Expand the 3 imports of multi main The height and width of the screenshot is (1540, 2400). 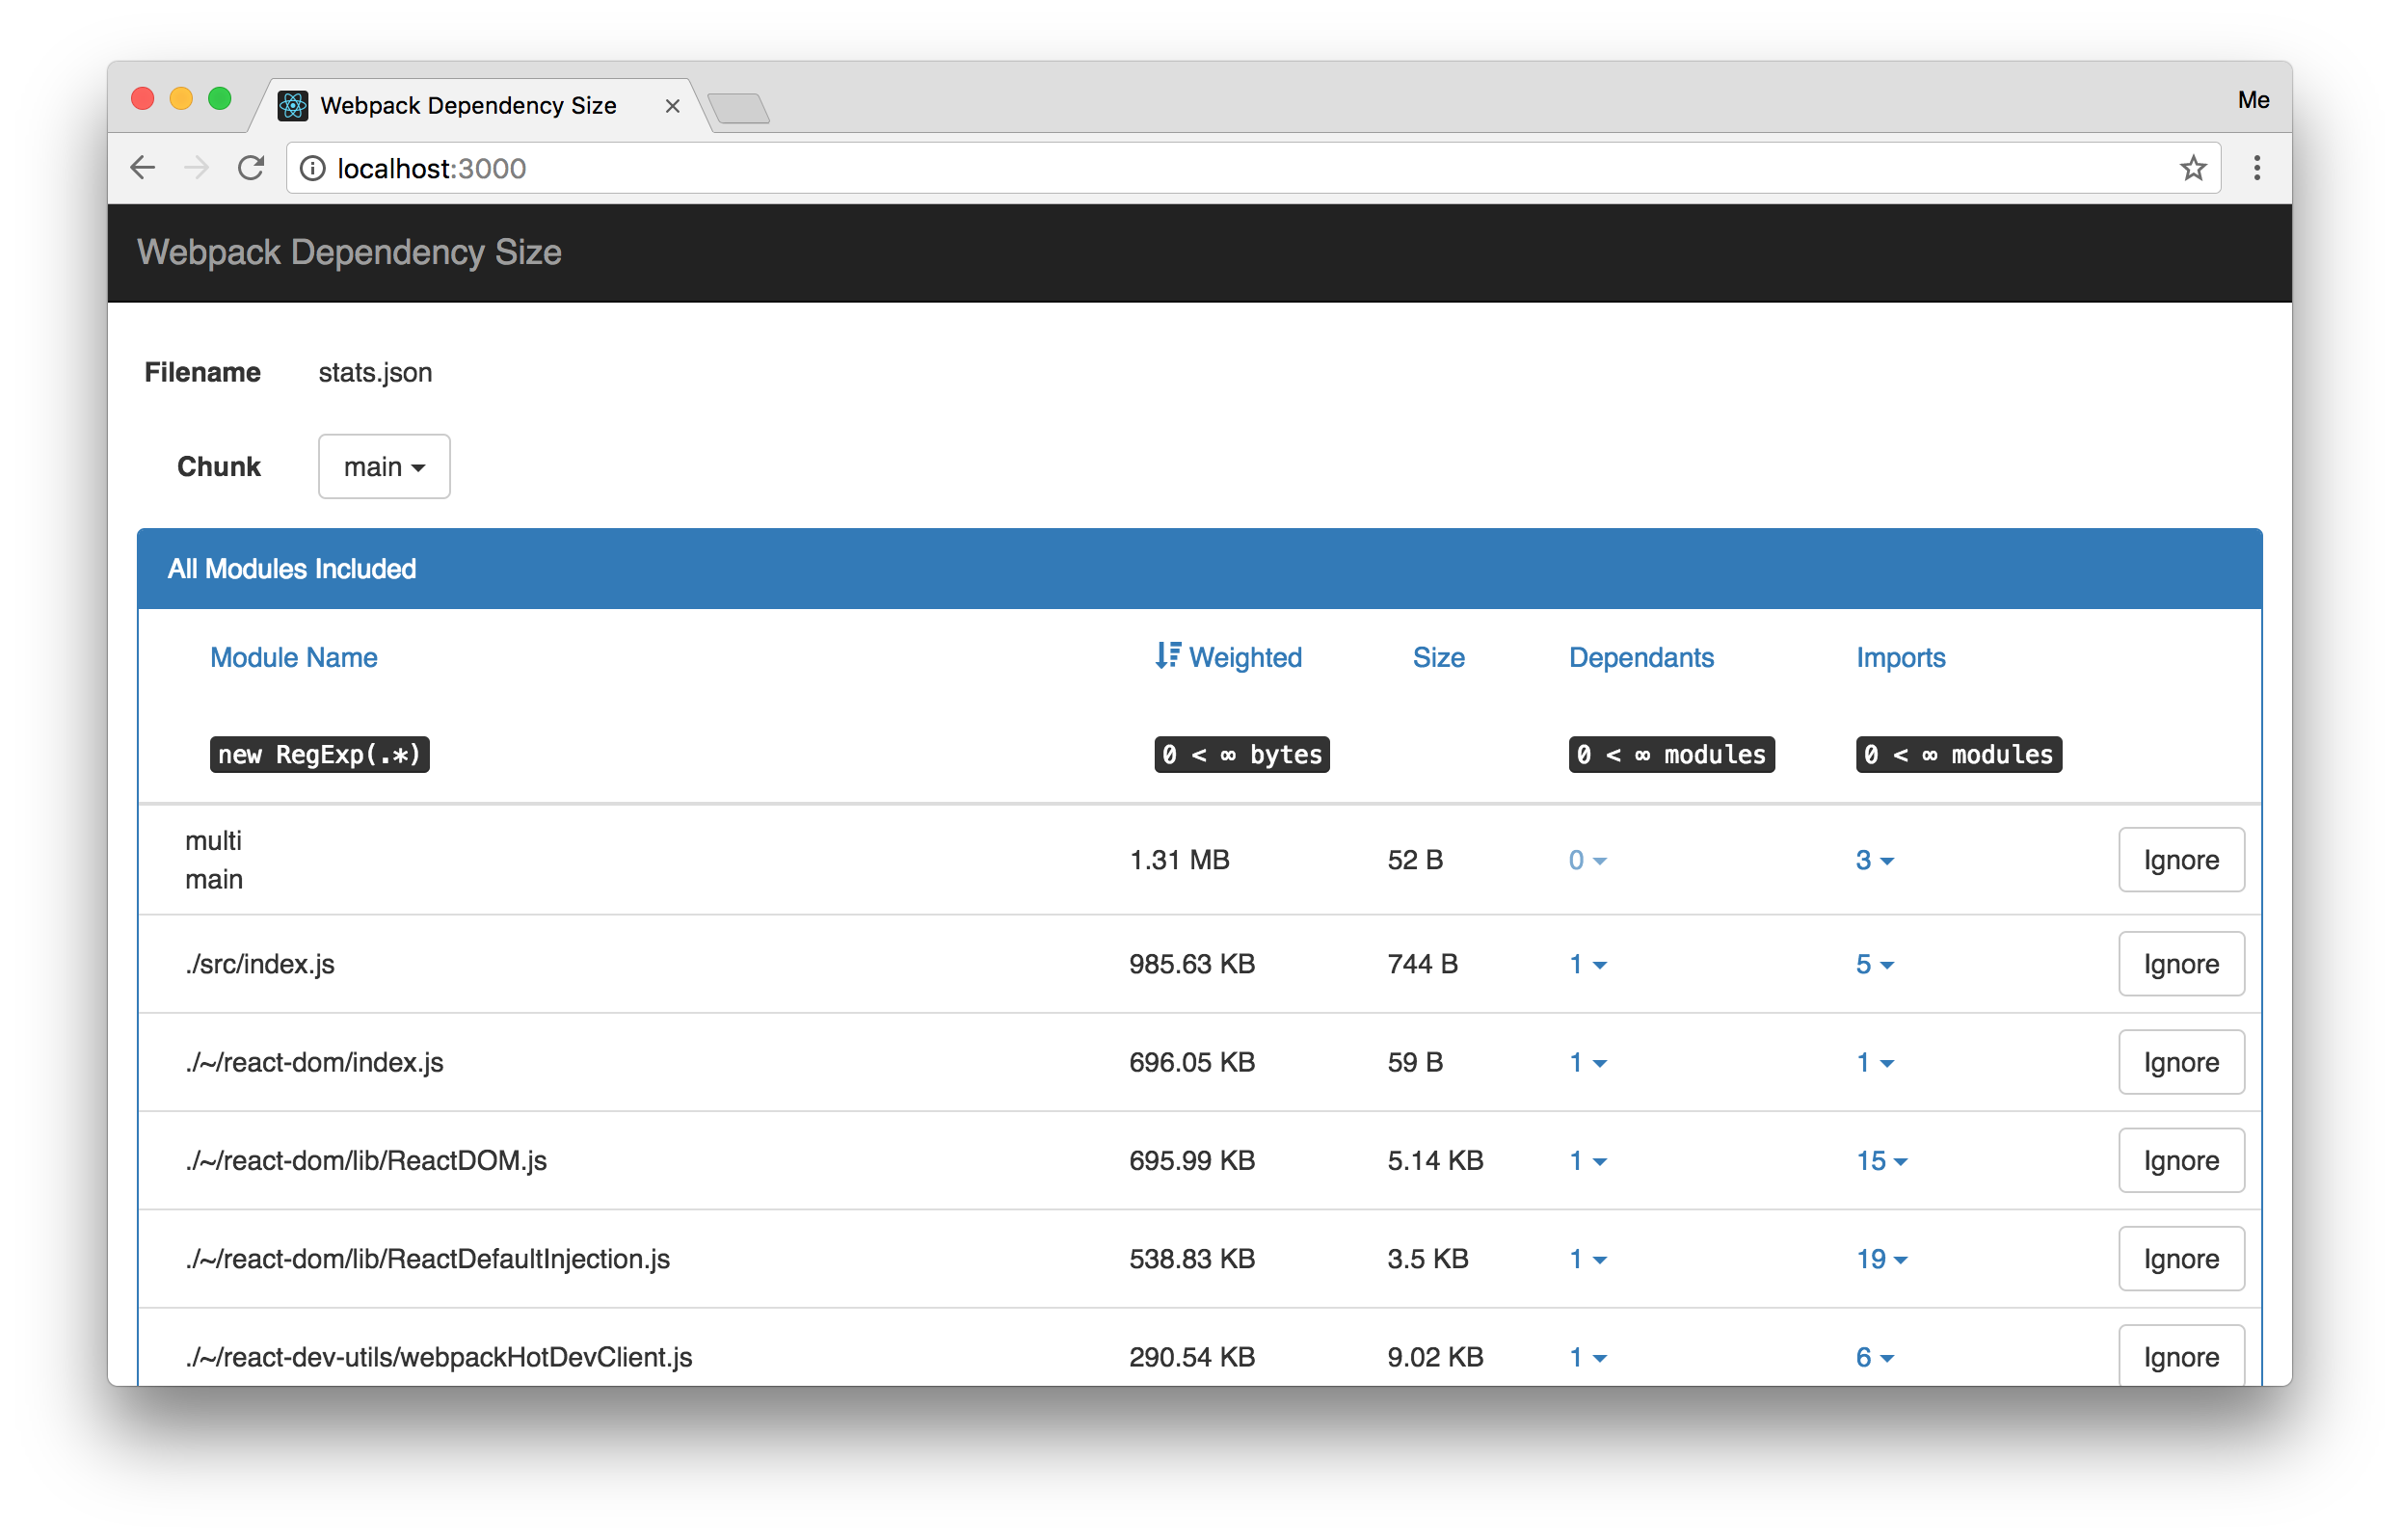coord(1874,860)
